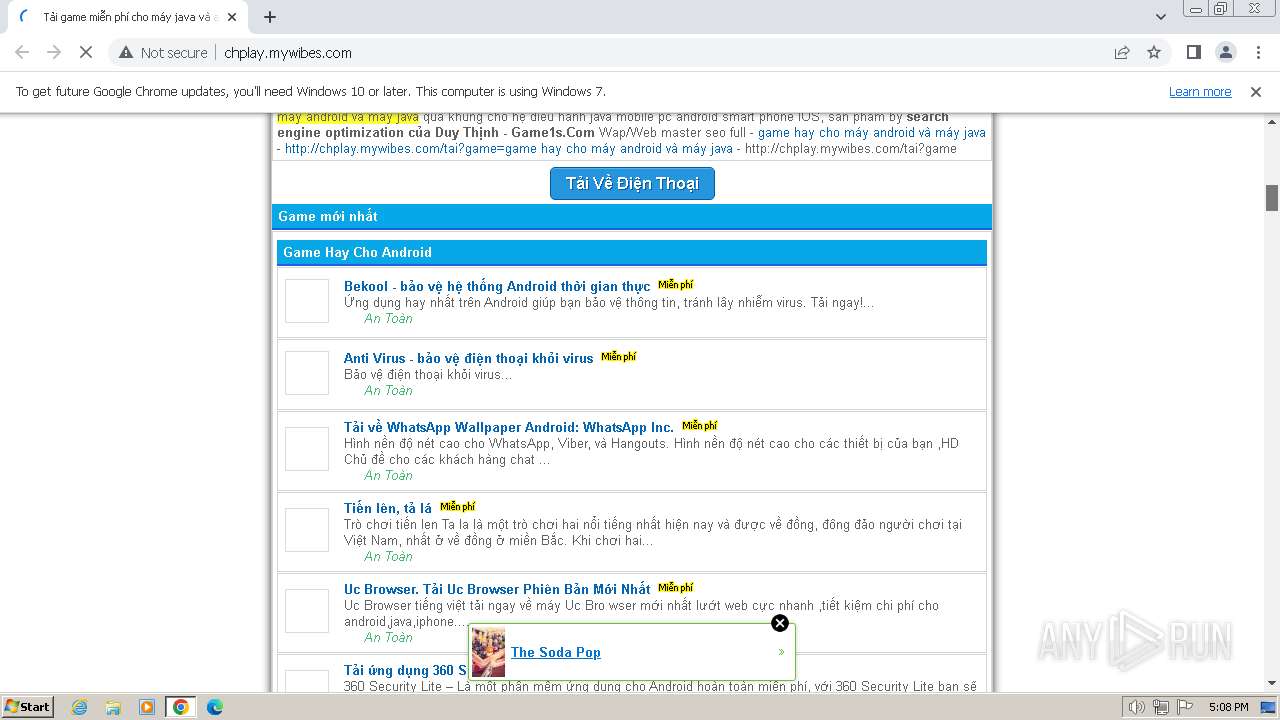Click the scrollbar down arrow
Image resolution: width=1280 pixels, height=720 pixels.
point(1272,683)
